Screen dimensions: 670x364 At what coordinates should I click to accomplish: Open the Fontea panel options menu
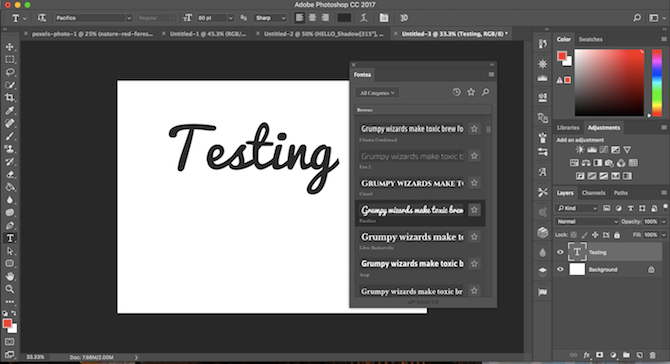(491, 74)
